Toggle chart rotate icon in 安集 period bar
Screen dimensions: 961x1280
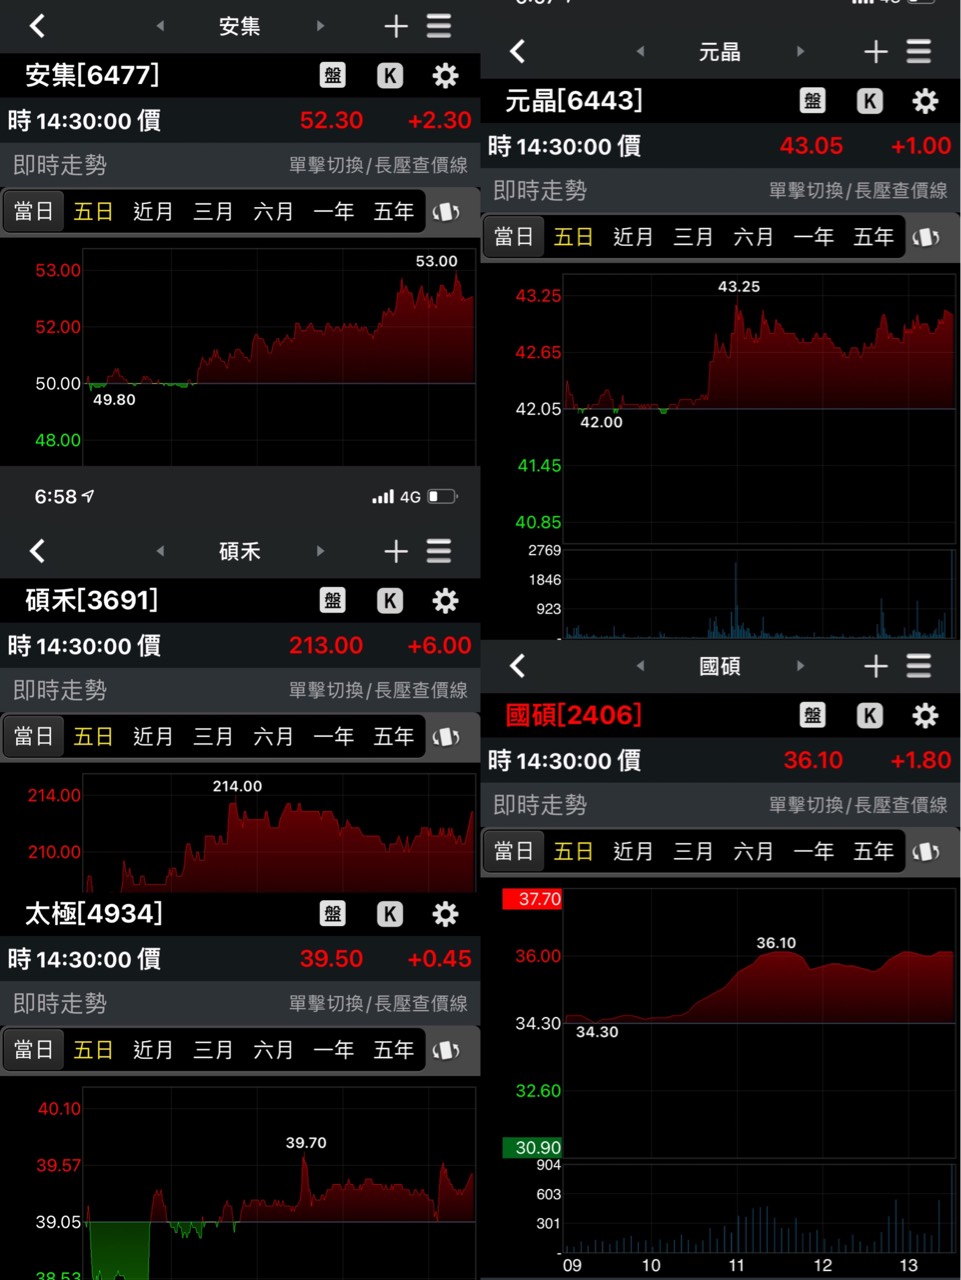(446, 212)
